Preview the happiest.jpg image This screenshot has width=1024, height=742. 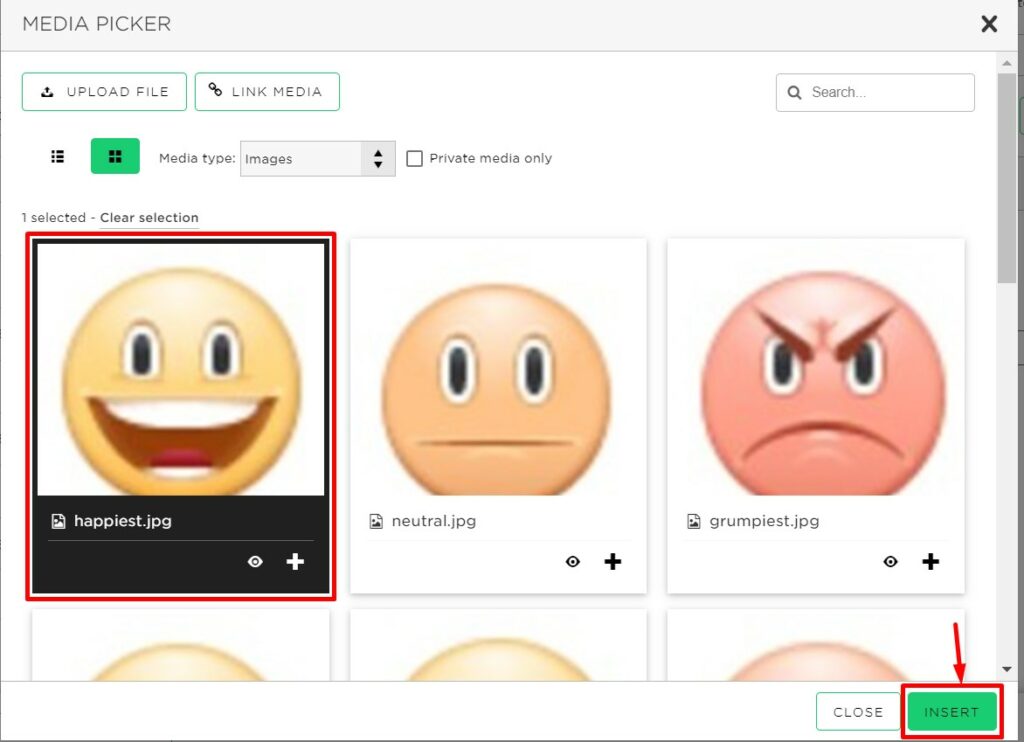click(255, 562)
